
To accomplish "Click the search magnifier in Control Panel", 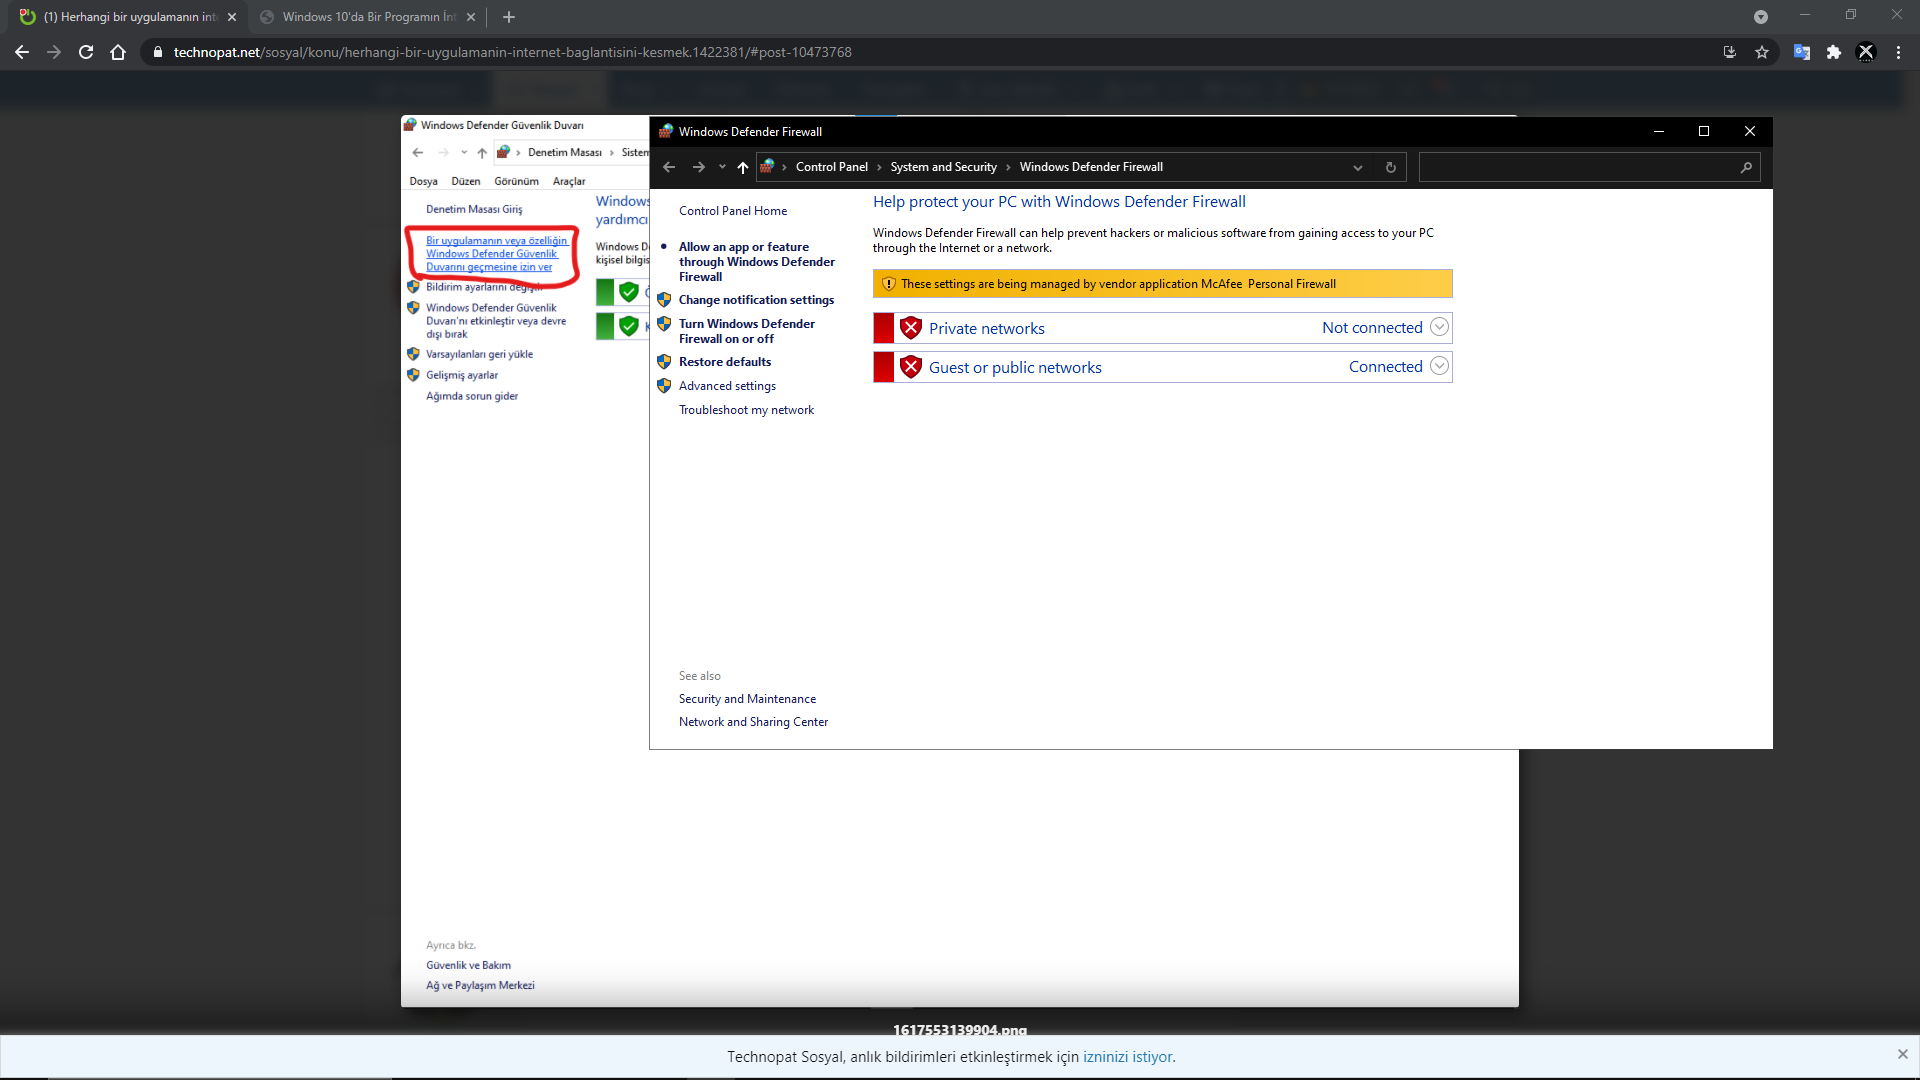I will (x=1746, y=167).
